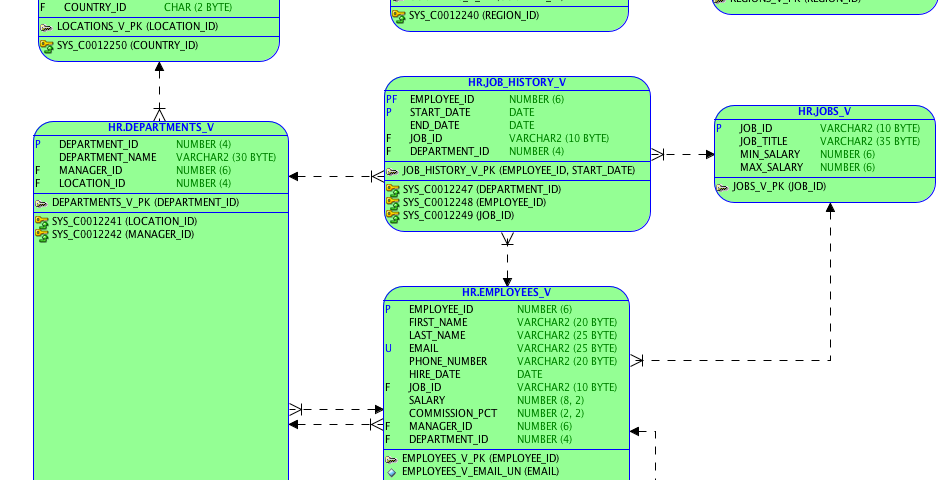
Task: Click DEPARTMENT_ID column in HR.DEPARTMENTS_V
Action: [x=99, y=145]
